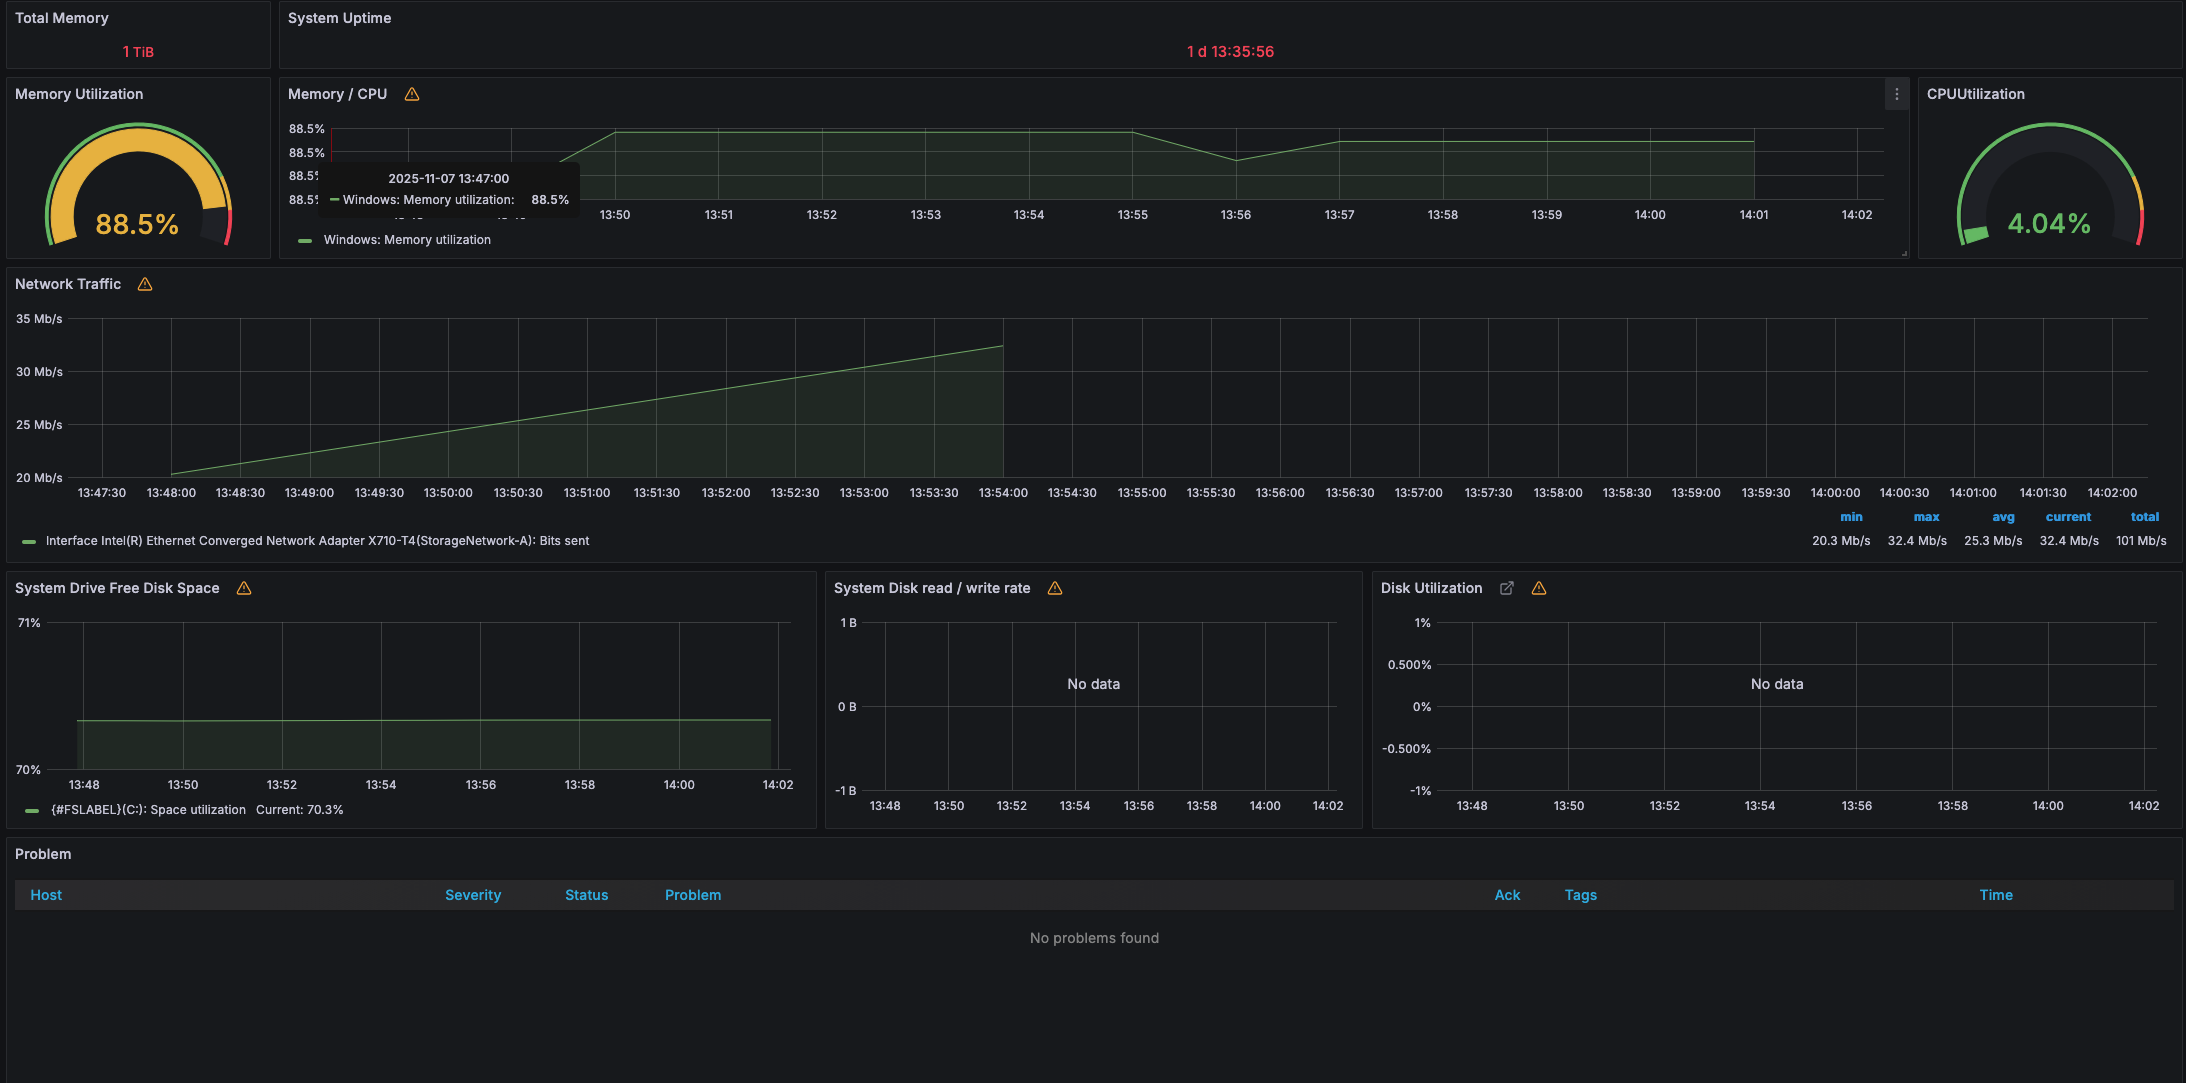Viewport: 2186px width, 1083px height.
Task: Click the warning icon on Network Traffic panel
Action: pos(144,284)
